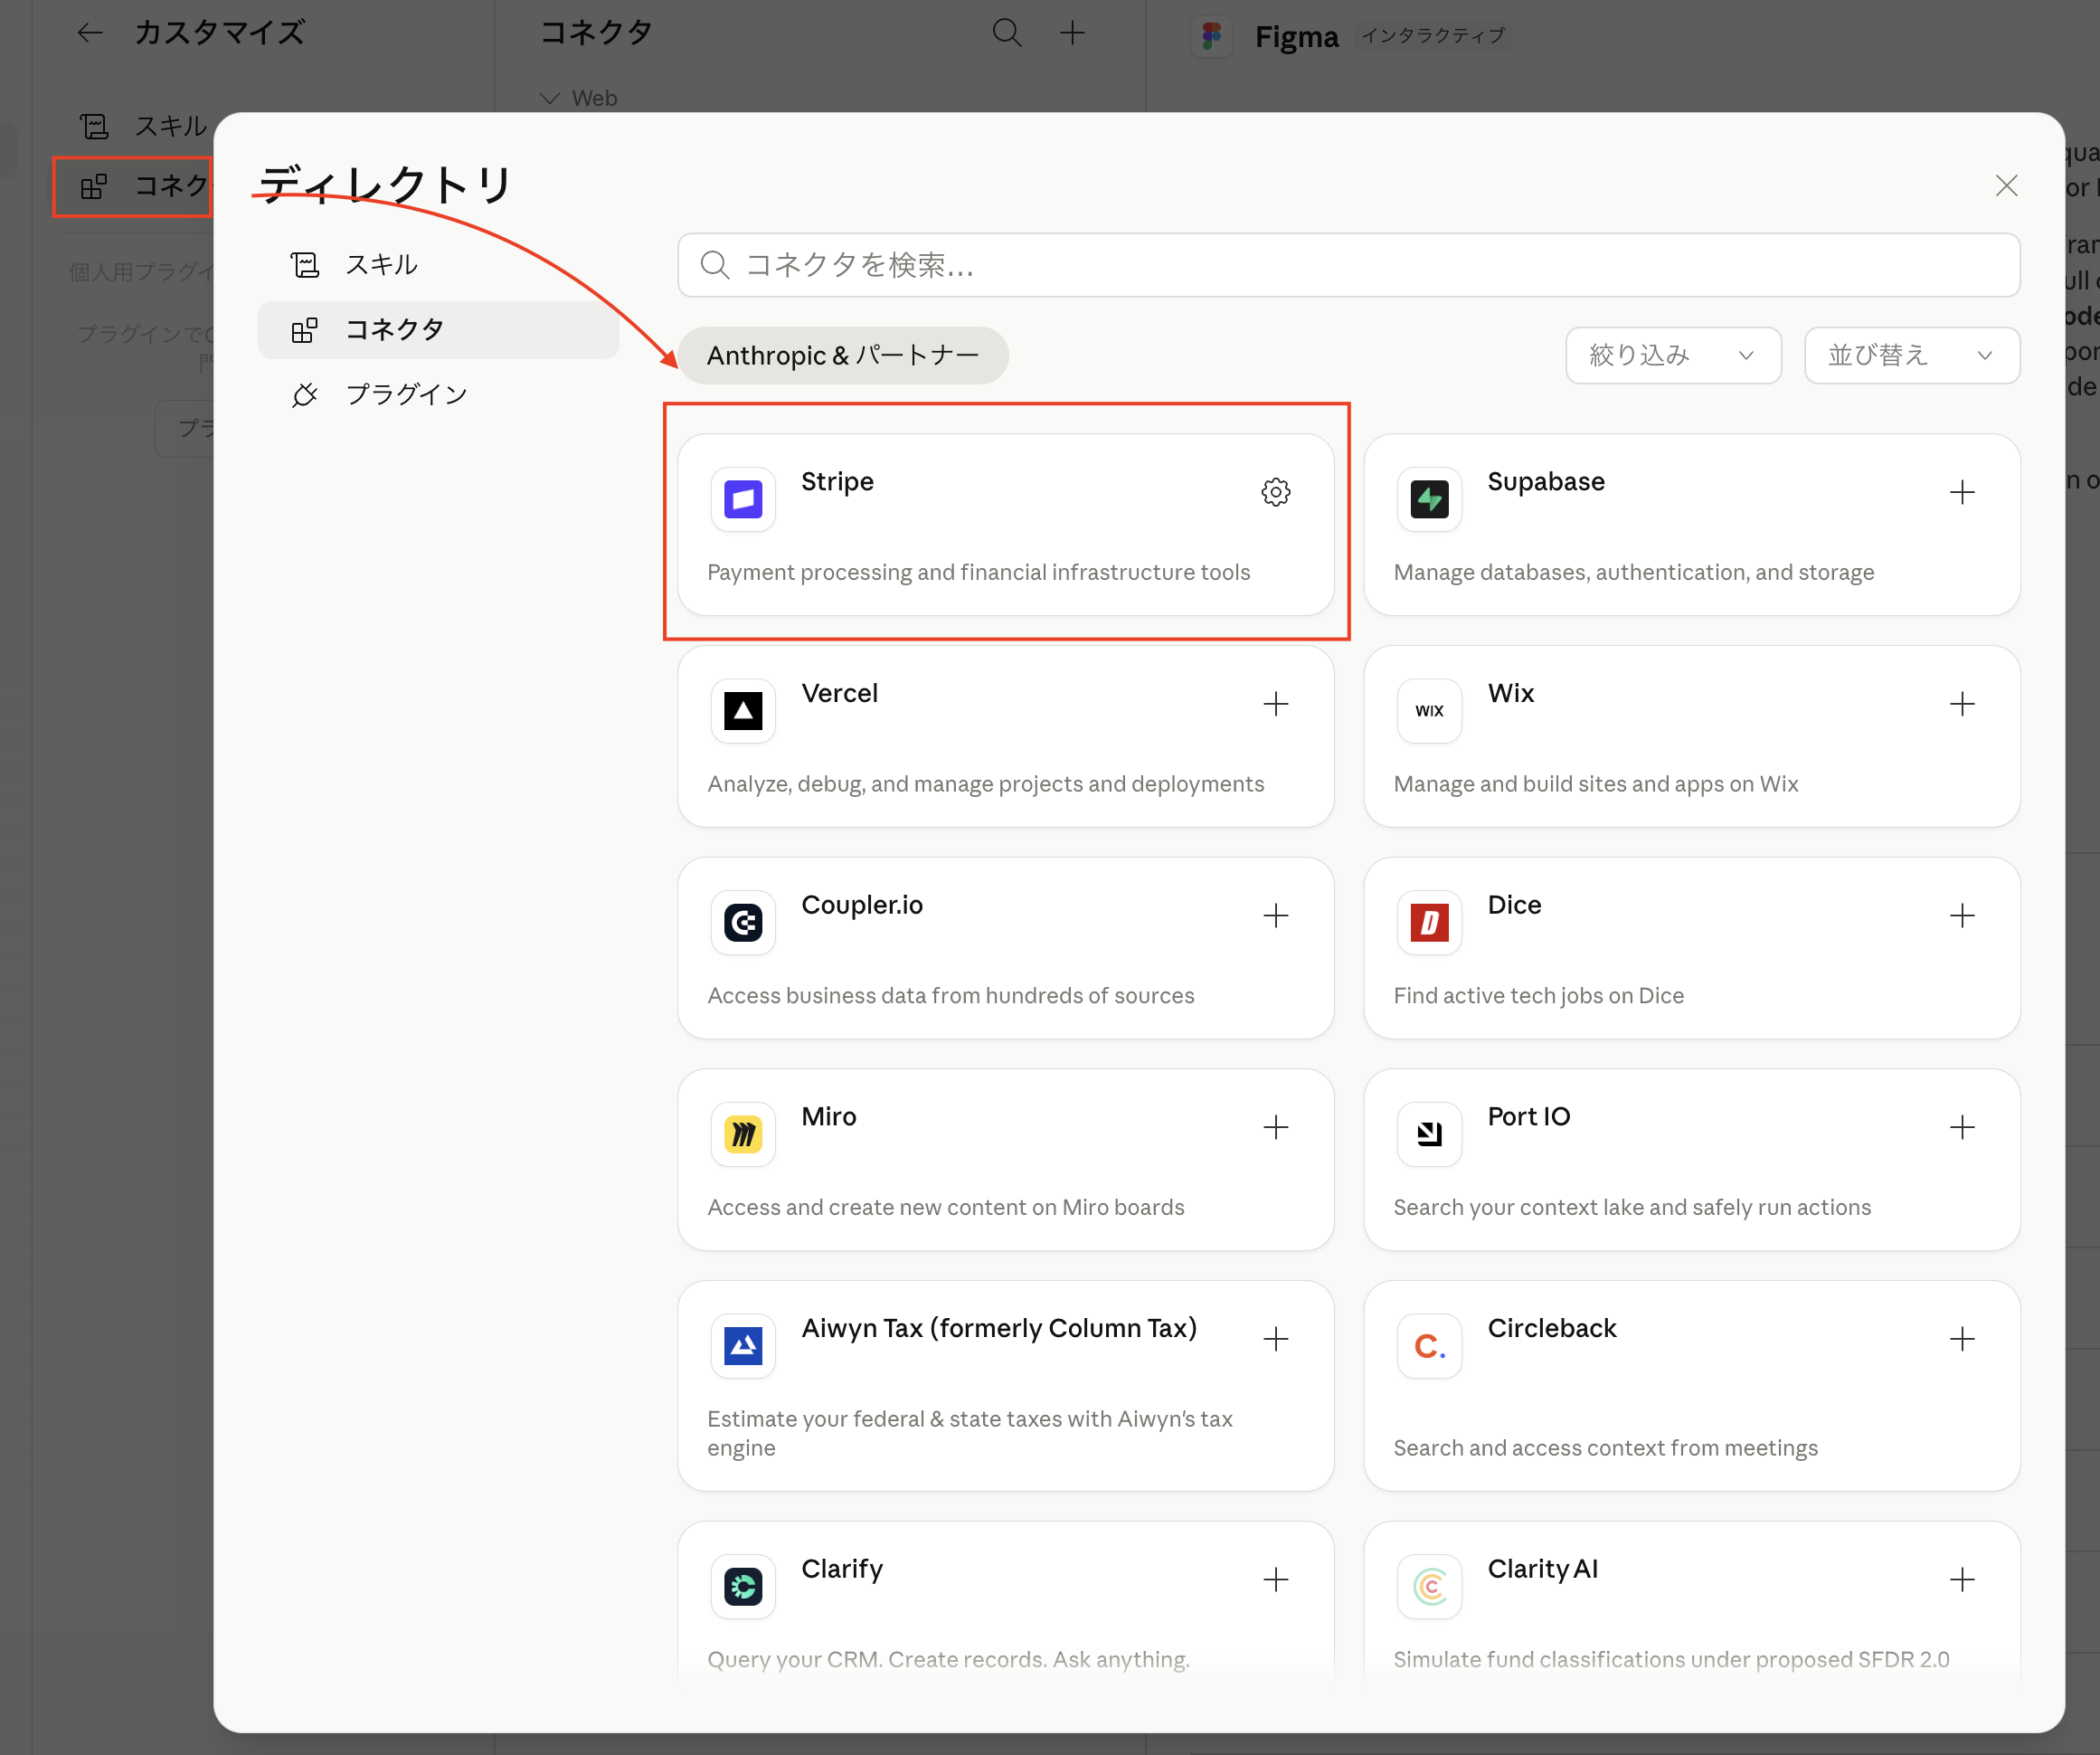This screenshot has width=2100, height=1755.
Task: Open the 絞り込み filter dropdown
Action: [x=1672, y=355]
